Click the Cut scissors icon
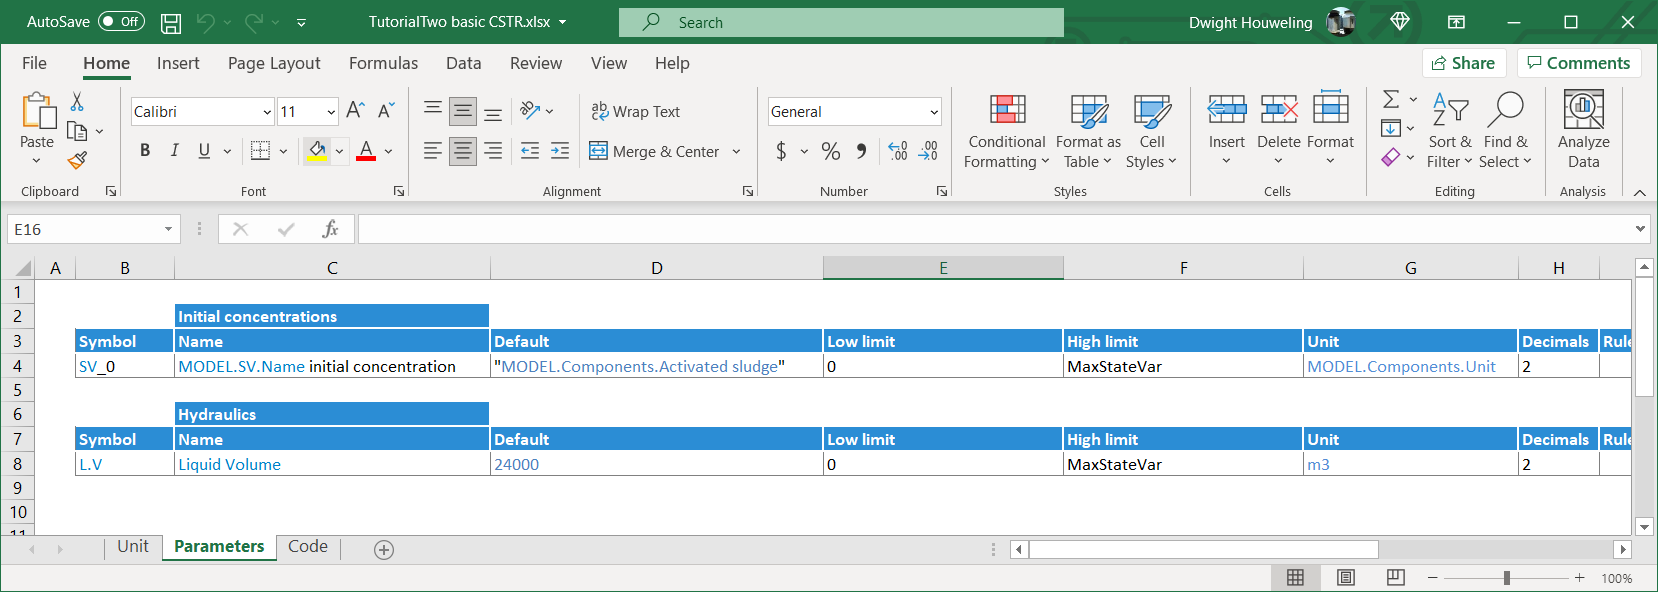The image size is (1658, 592). tap(77, 102)
